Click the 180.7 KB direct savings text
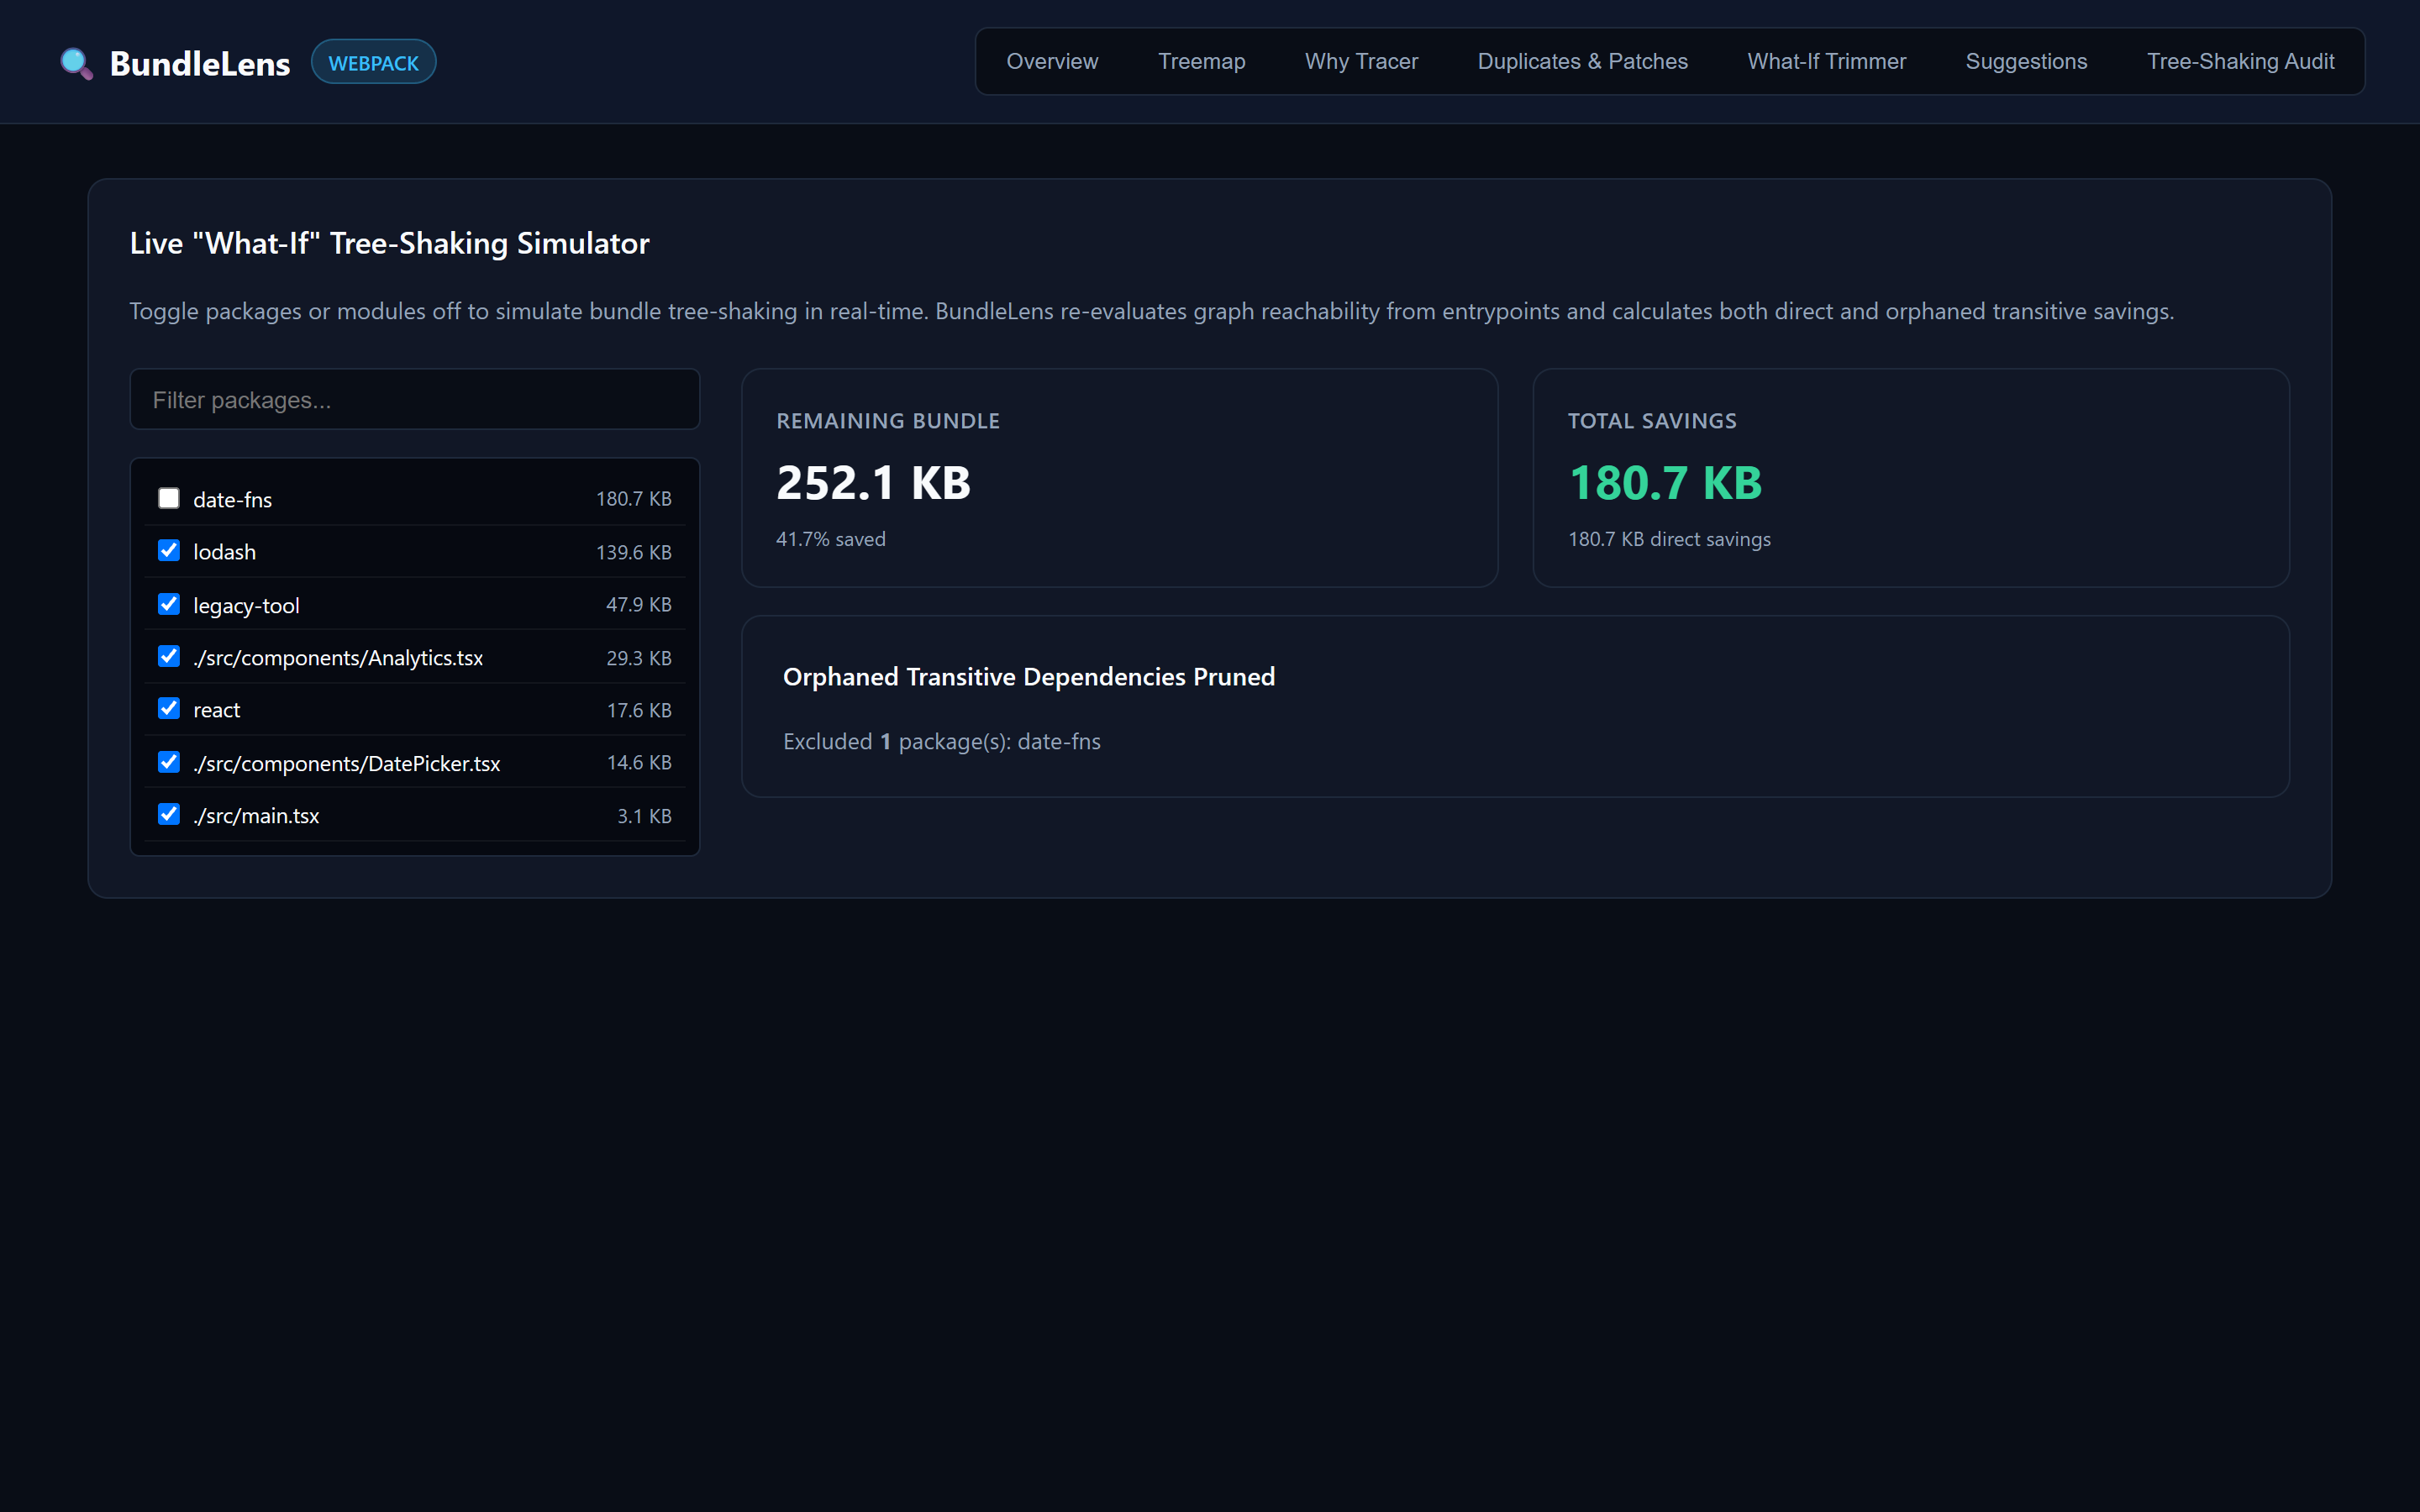 tap(1668, 539)
